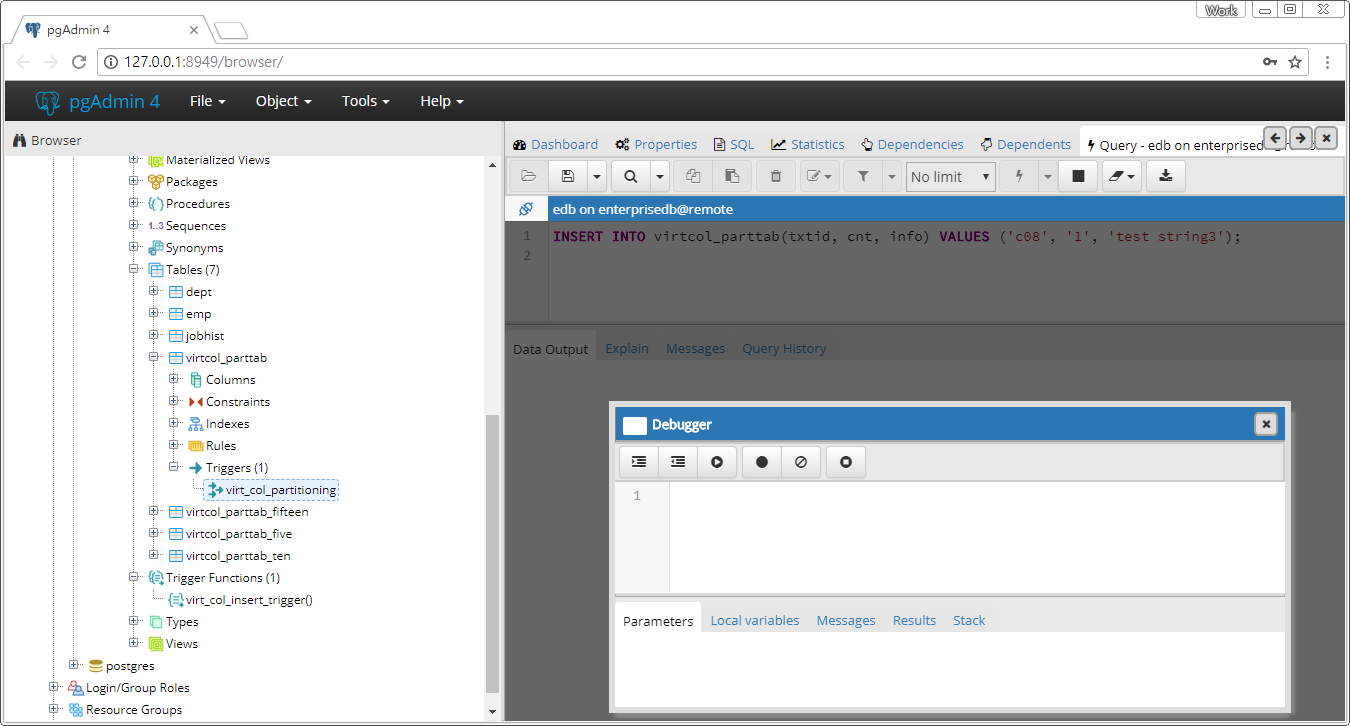This screenshot has height=726, width=1350.
Task: Click the Execute lightning bolt icon
Action: pos(1019,177)
